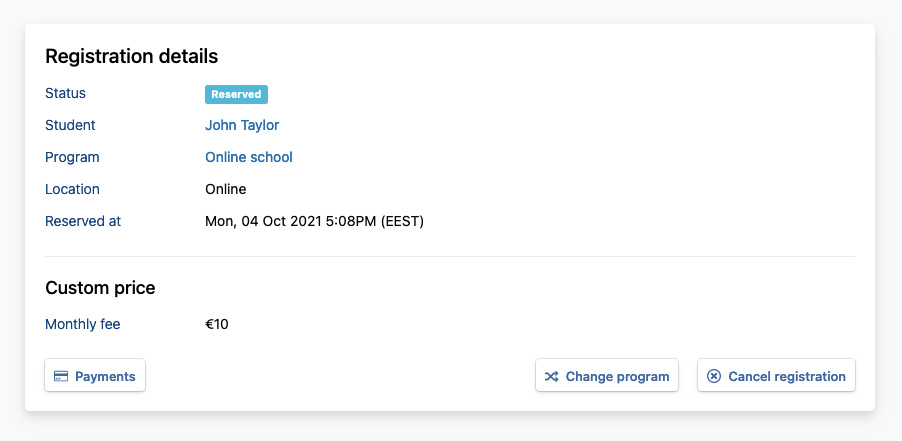Click the circled X cancel icon
Viewport: 902px width, 441px height.
[713, 376]
